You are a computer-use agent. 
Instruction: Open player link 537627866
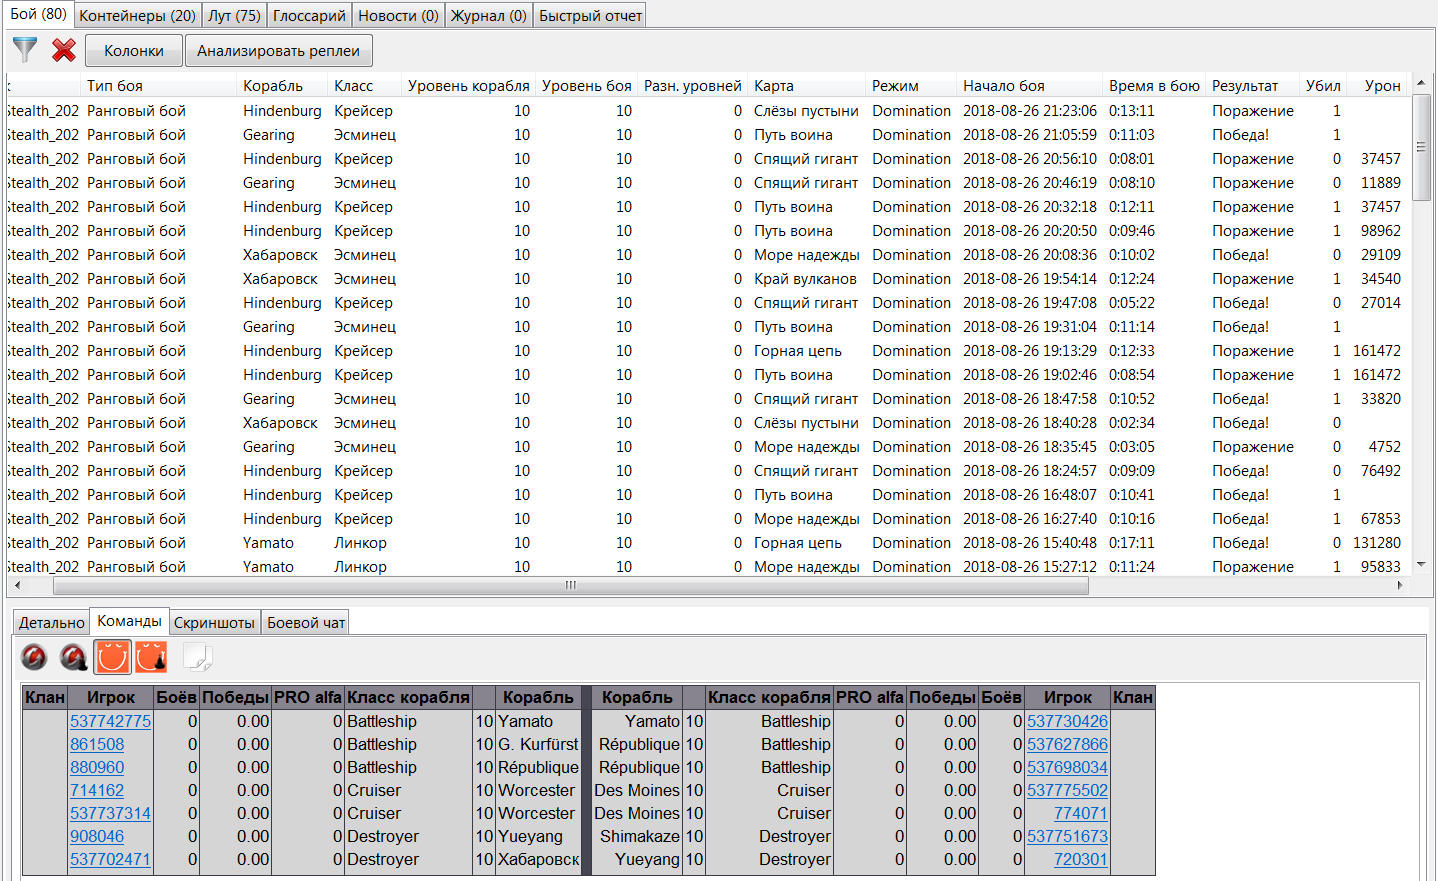[1067, 744]
